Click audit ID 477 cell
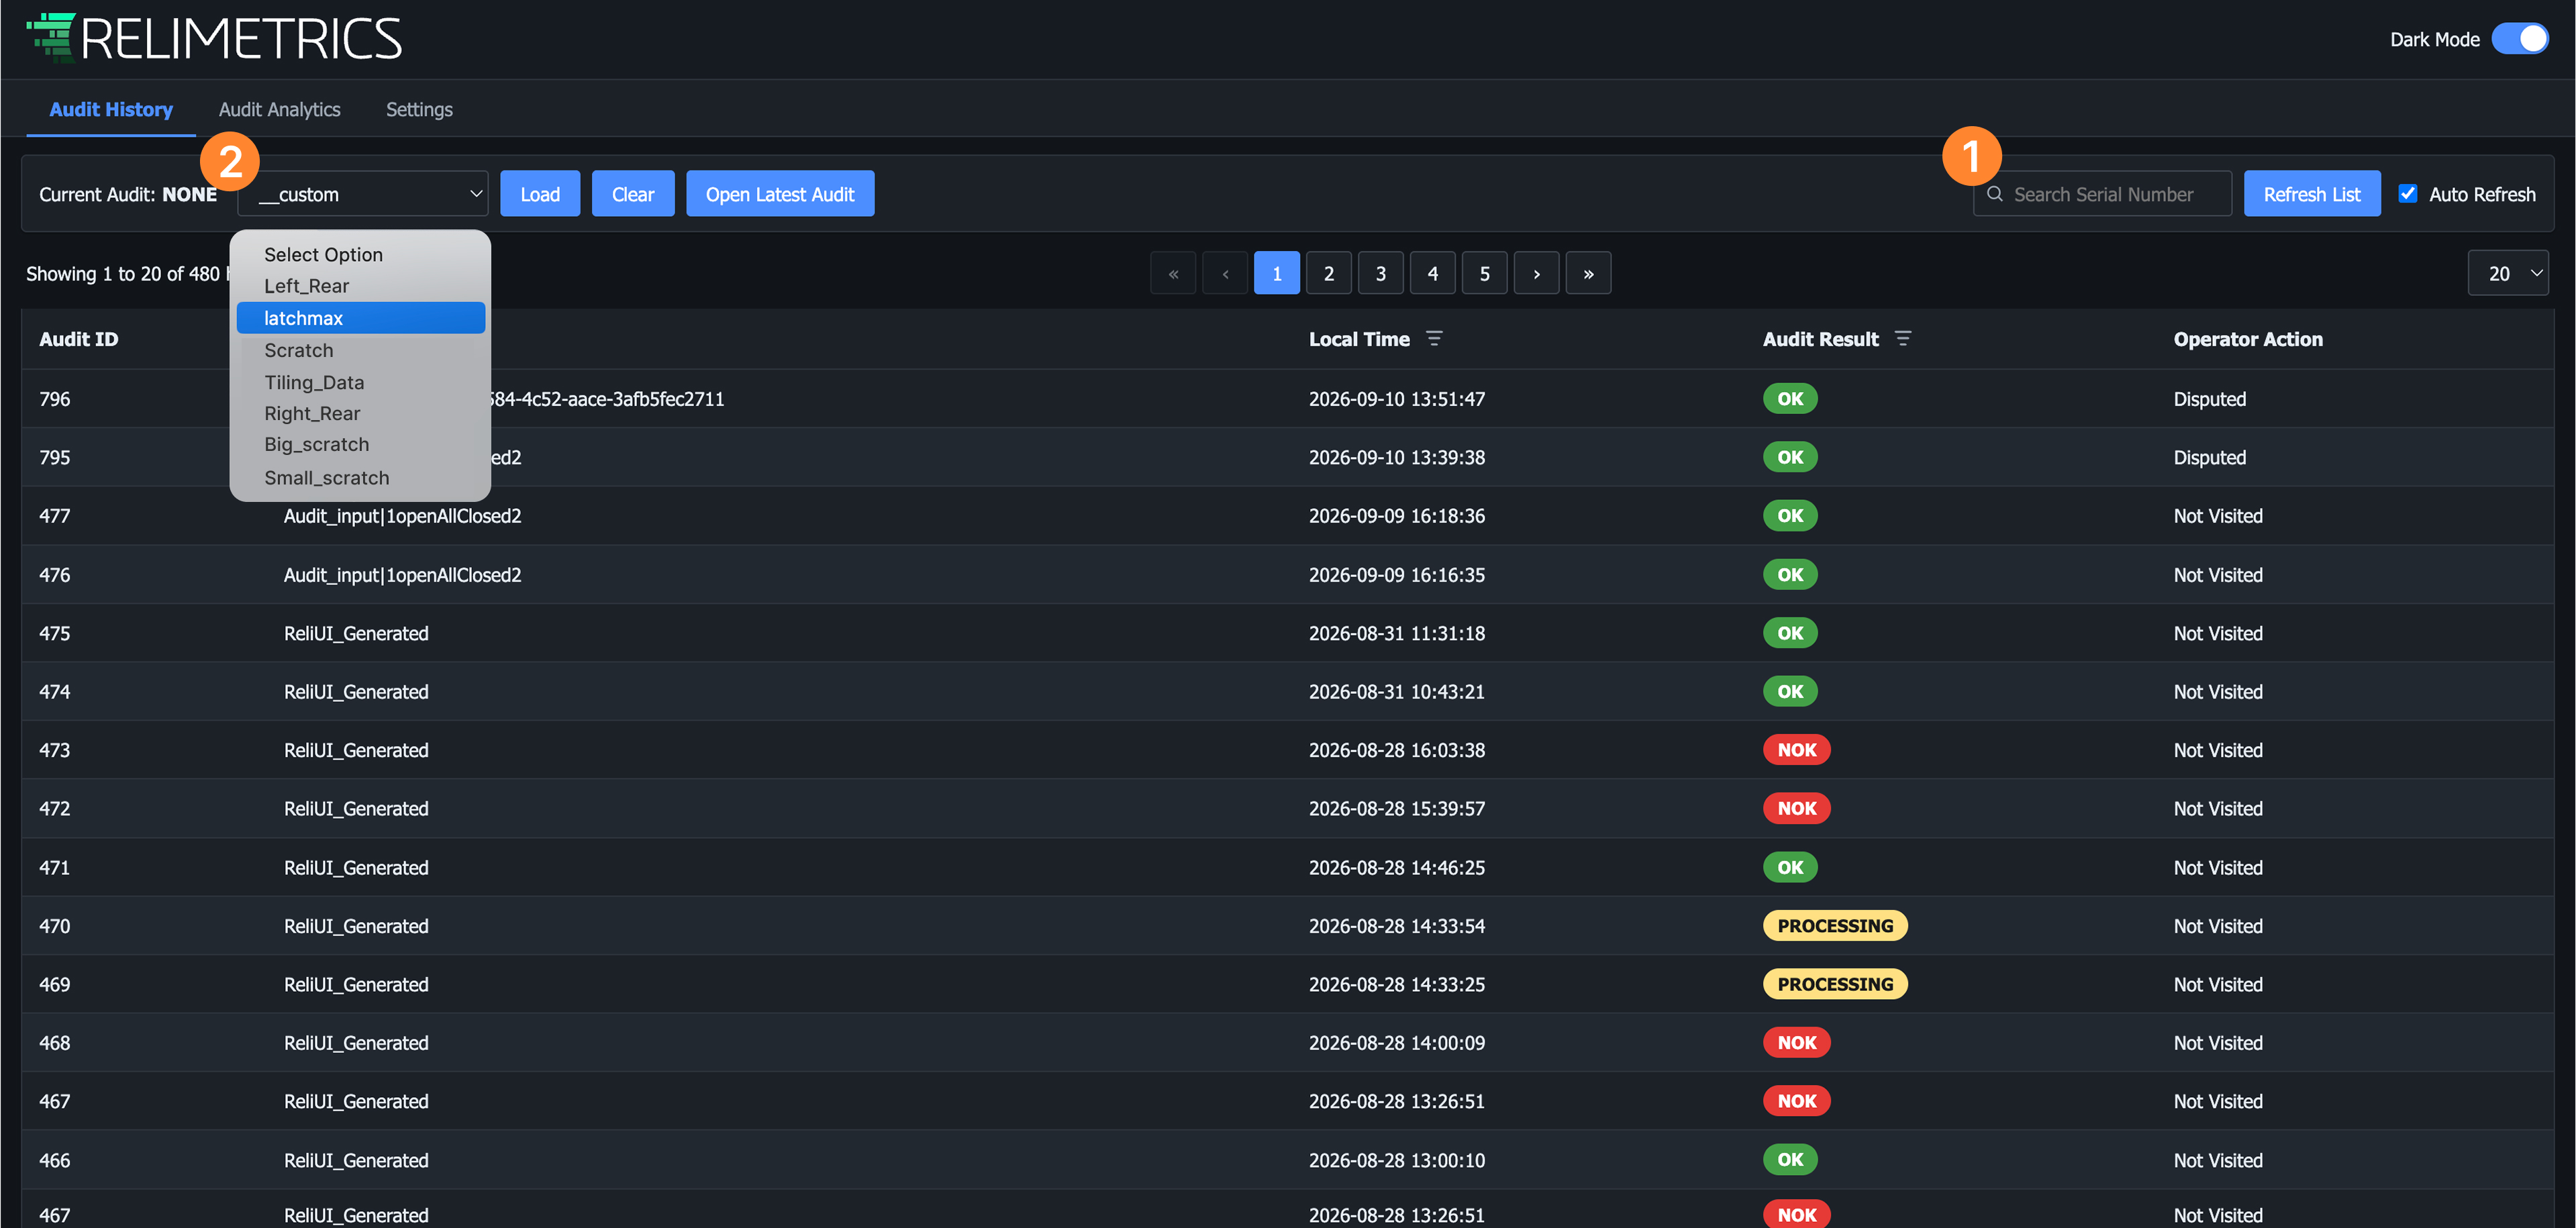Viewport: 2576px width, 1228px height. (x=55, y=516)
